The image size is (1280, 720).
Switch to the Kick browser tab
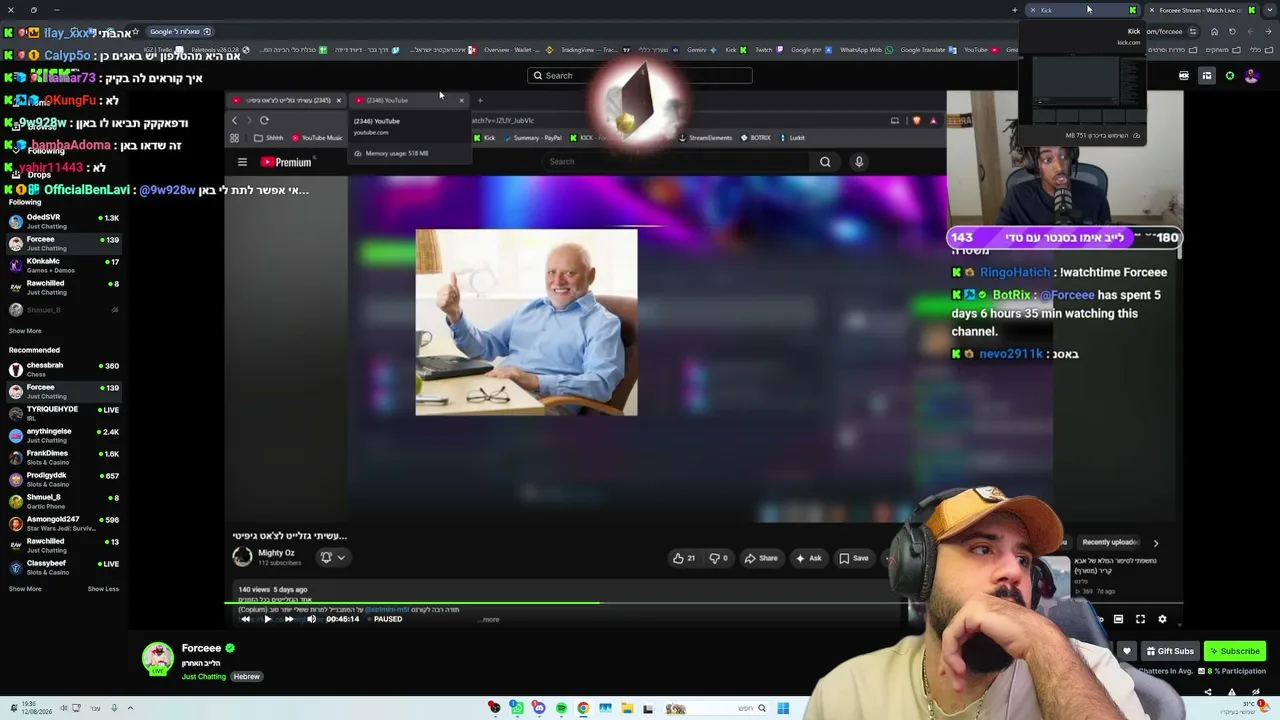[x=1083, y=10]
